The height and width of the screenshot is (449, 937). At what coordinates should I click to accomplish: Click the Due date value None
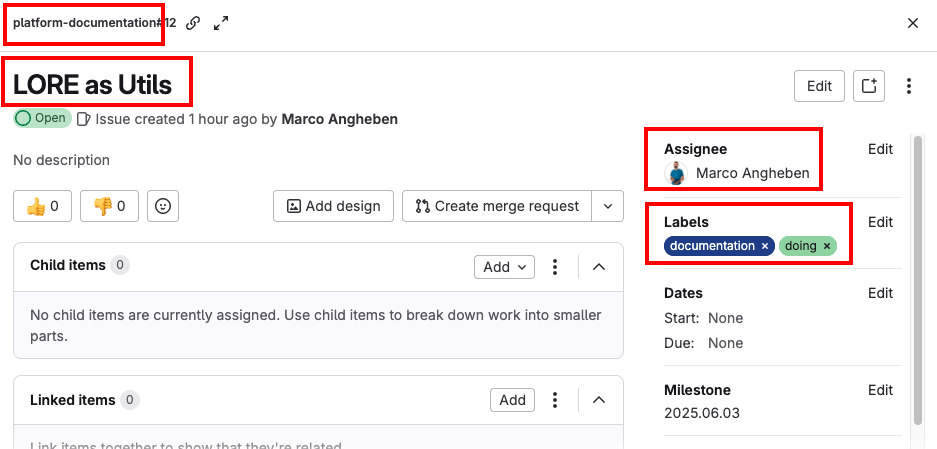(725, 343)
